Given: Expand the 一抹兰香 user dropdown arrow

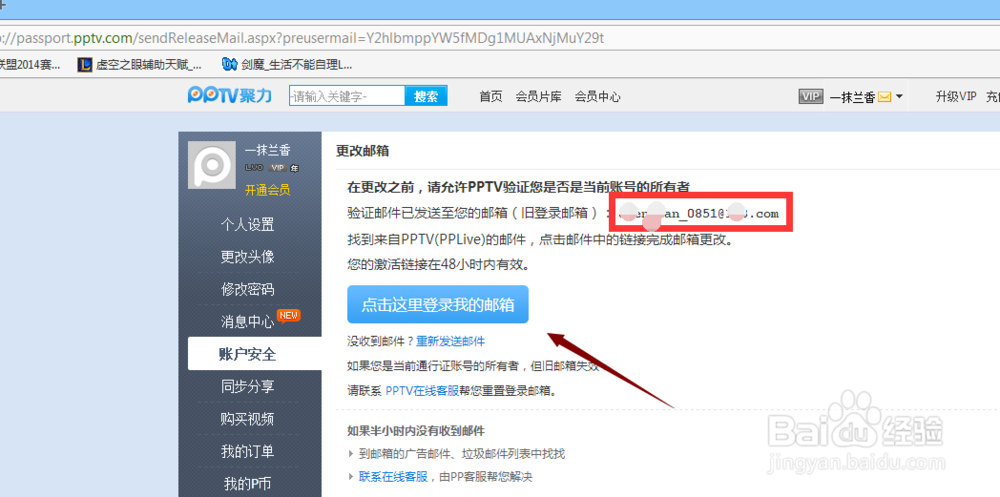Looking at the screenshot, I should pos(899,97).
